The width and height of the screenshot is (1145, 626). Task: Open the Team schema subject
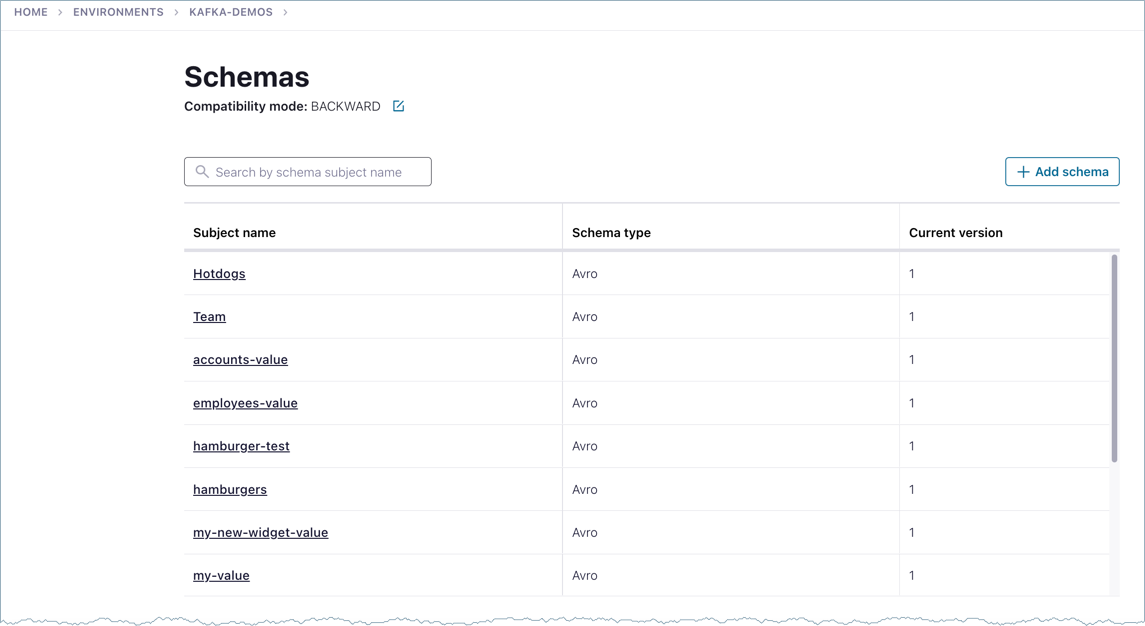[x=209, y=316]
